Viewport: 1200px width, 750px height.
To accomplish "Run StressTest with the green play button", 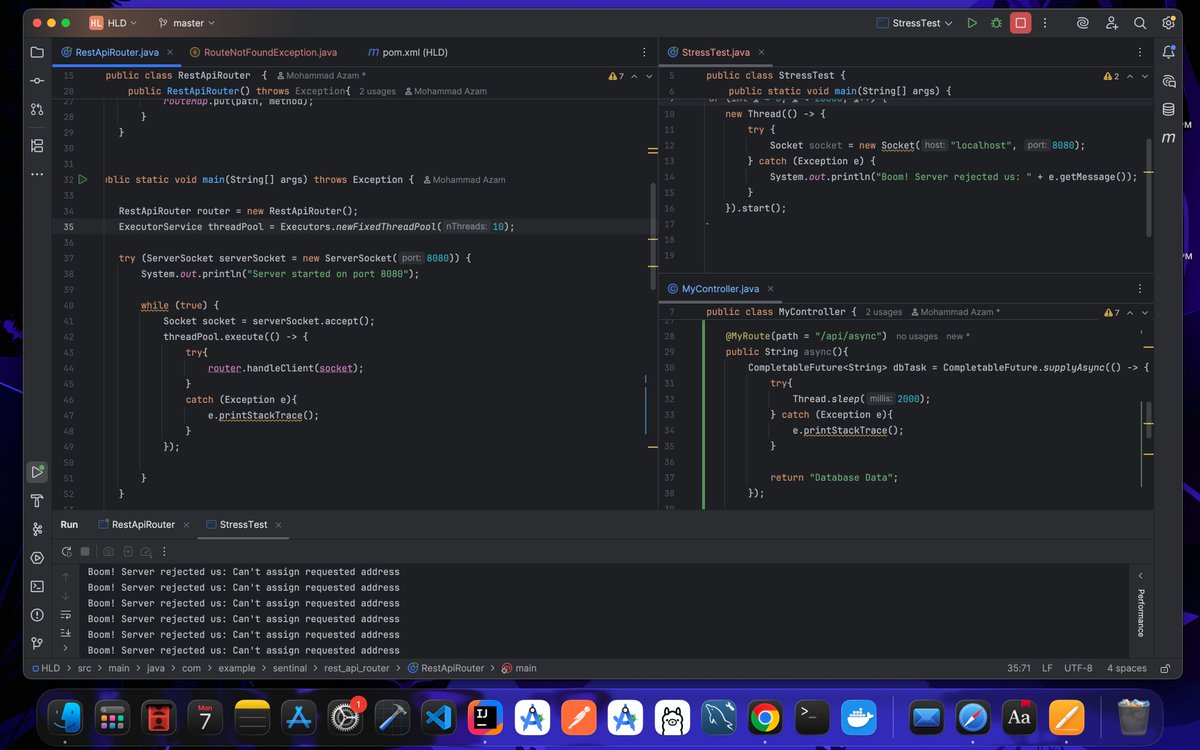I will pyautogui.click(x=972, y=23).
